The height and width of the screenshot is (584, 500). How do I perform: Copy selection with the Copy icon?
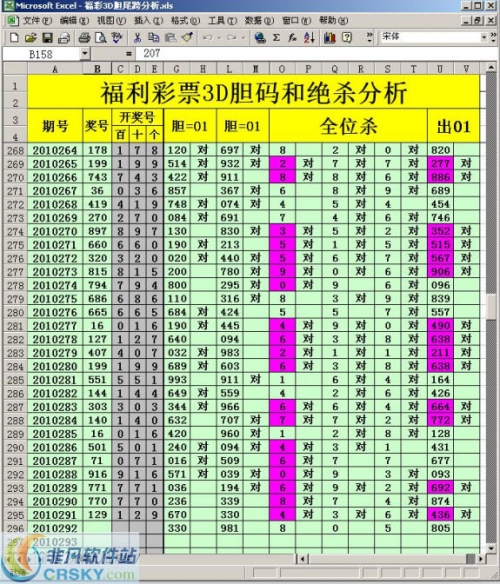click(154, 38)
